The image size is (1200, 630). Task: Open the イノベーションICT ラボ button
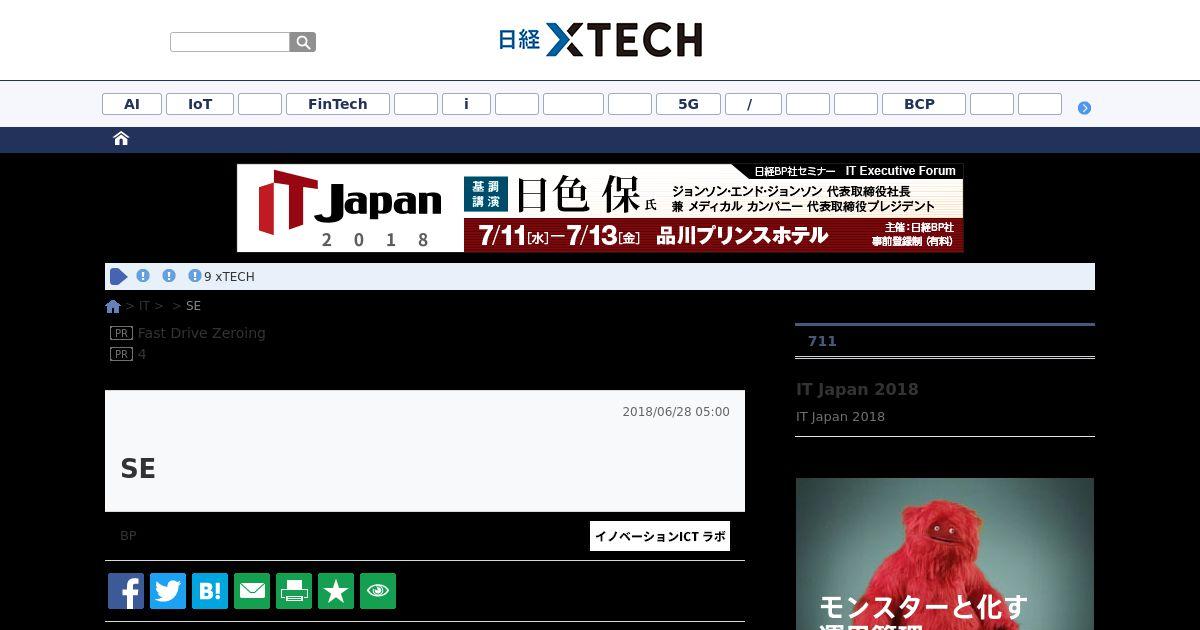660,536
